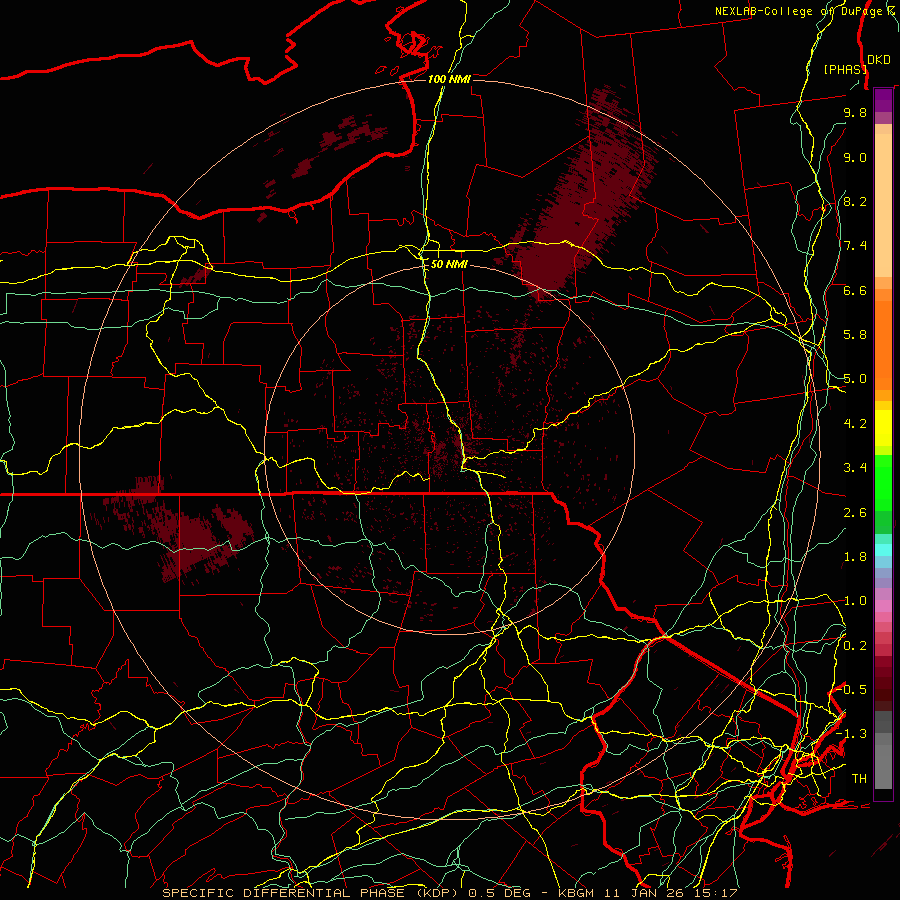Click the 3.4 value on the color scale

(x=855, y=468)
